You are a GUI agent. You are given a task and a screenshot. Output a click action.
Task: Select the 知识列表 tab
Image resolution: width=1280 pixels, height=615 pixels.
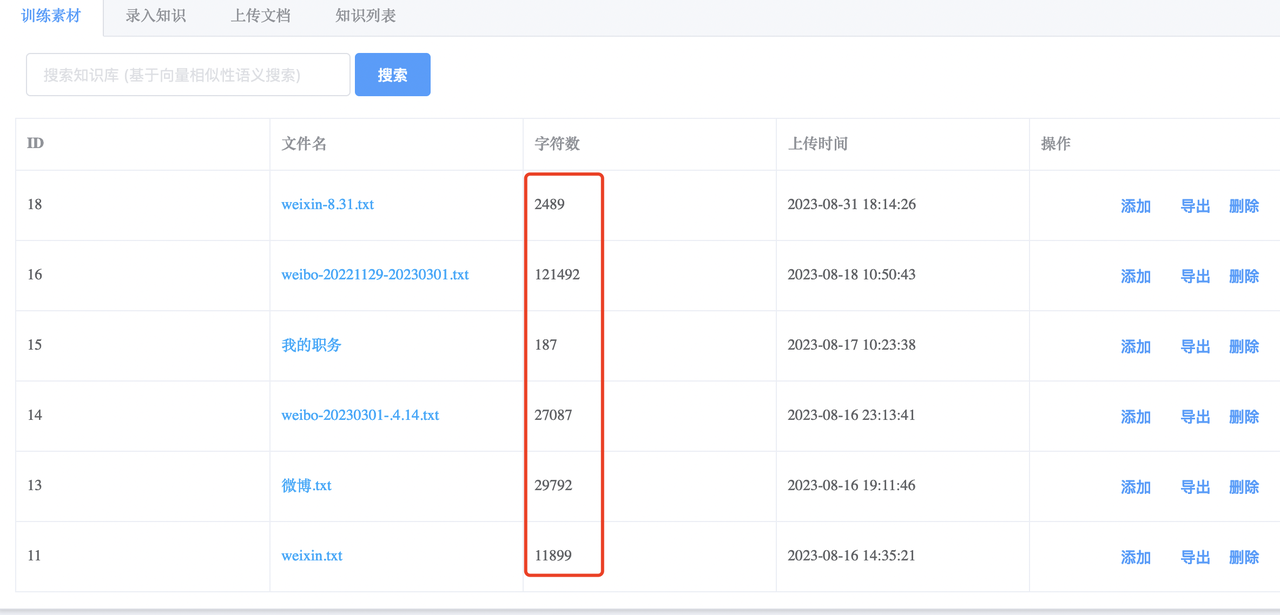365,16
